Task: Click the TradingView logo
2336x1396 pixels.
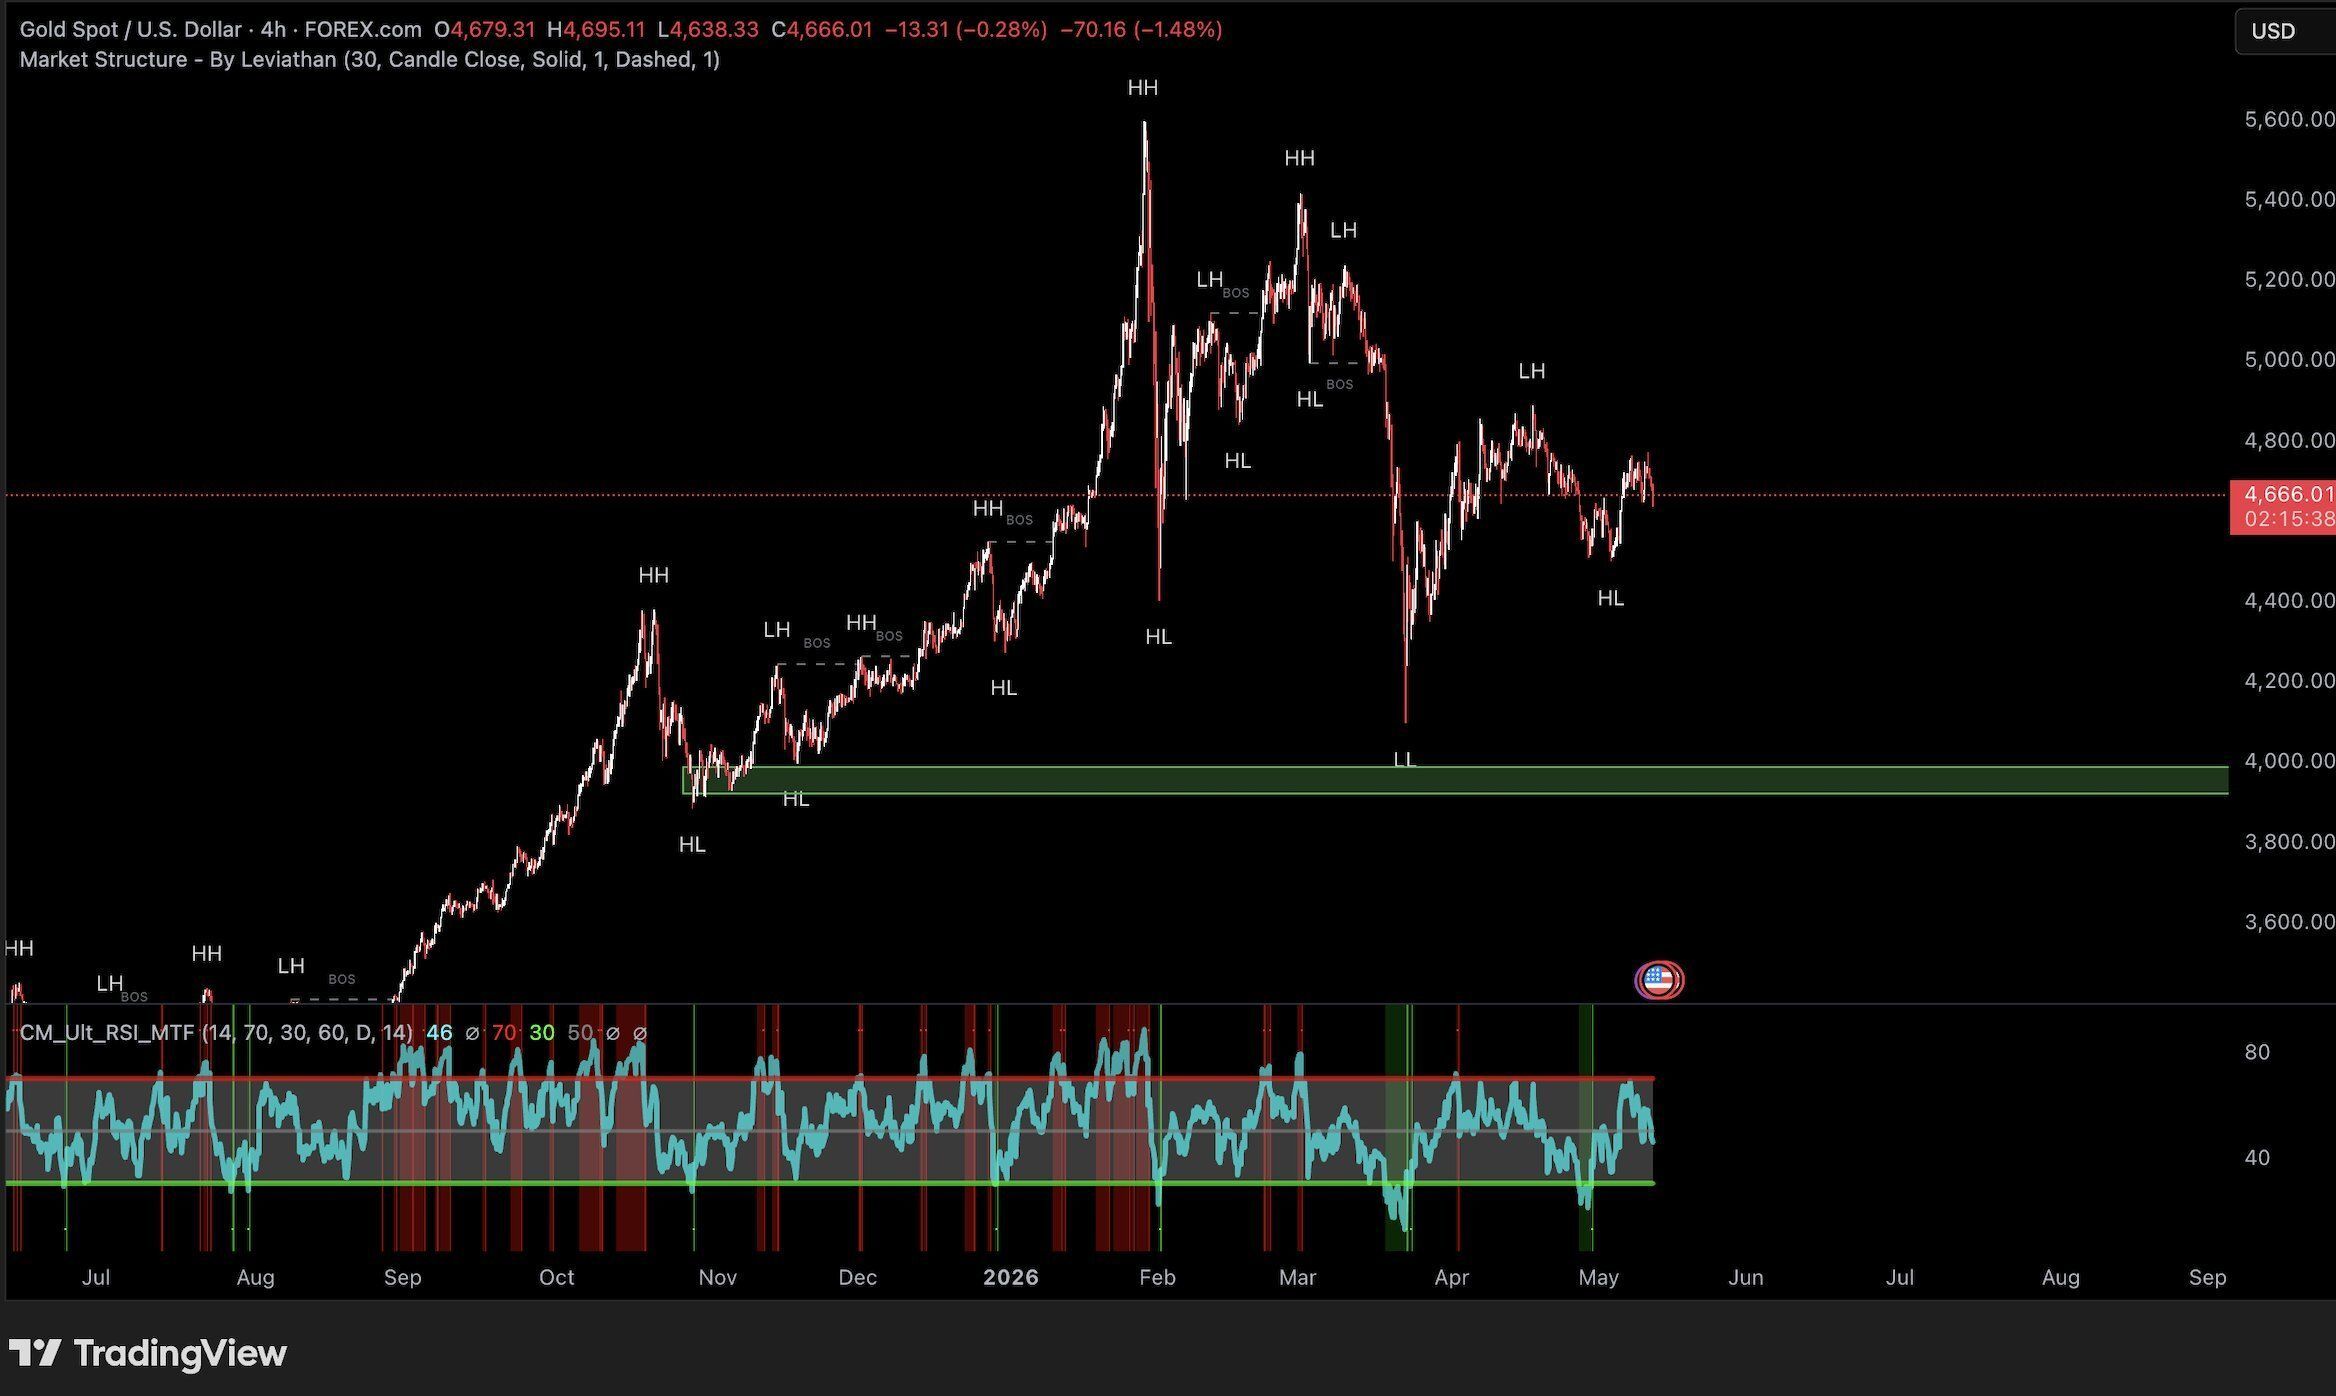Action: pos(148,1353)
